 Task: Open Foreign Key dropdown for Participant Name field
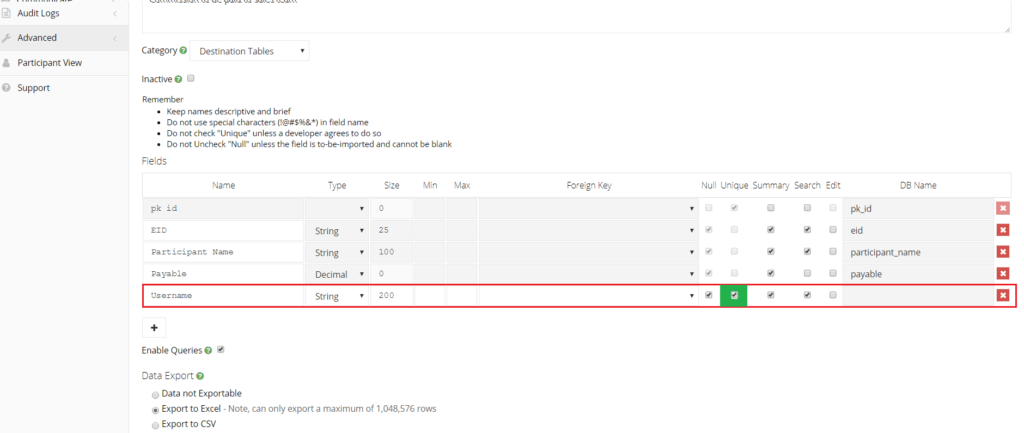[588, 252]
